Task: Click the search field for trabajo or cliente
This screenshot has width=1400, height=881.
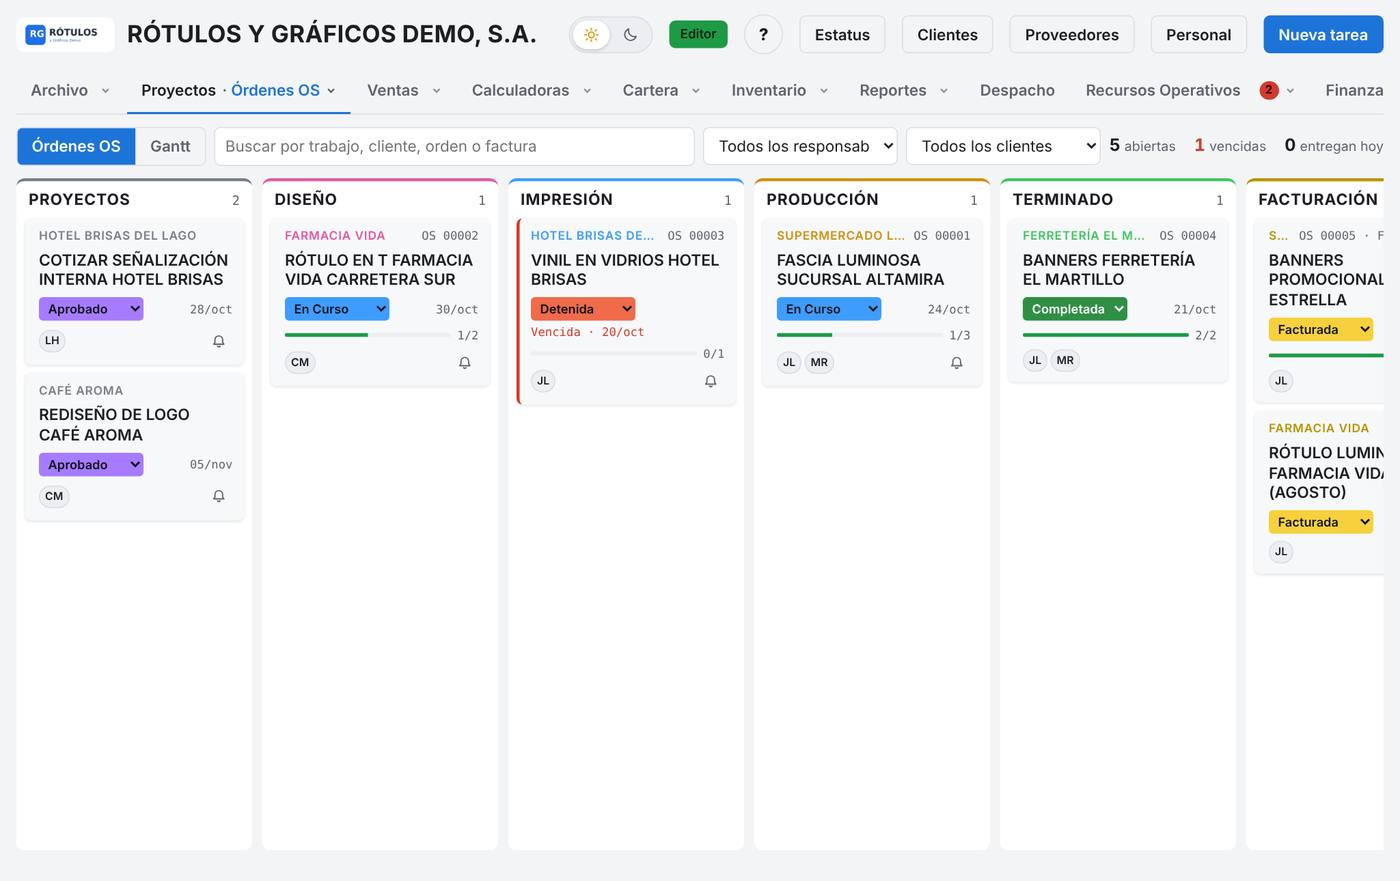Action: coord(454,146)
